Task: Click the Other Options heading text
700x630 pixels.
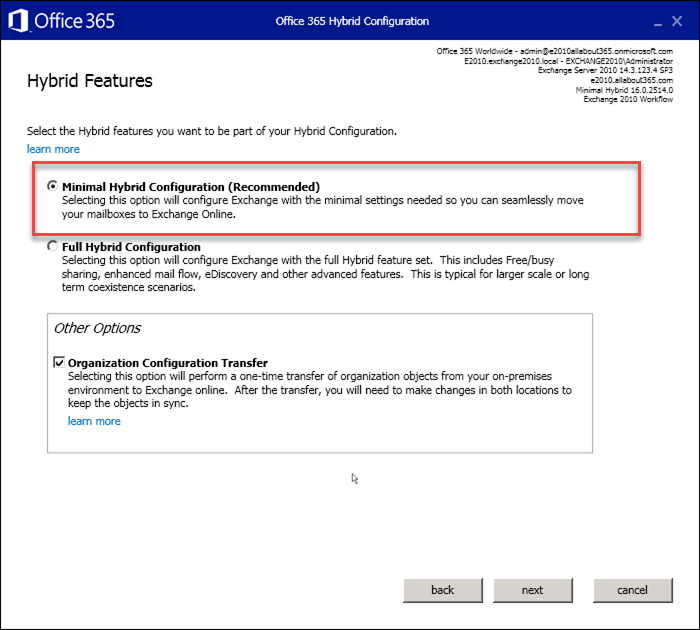Action: tap(97, 328)
